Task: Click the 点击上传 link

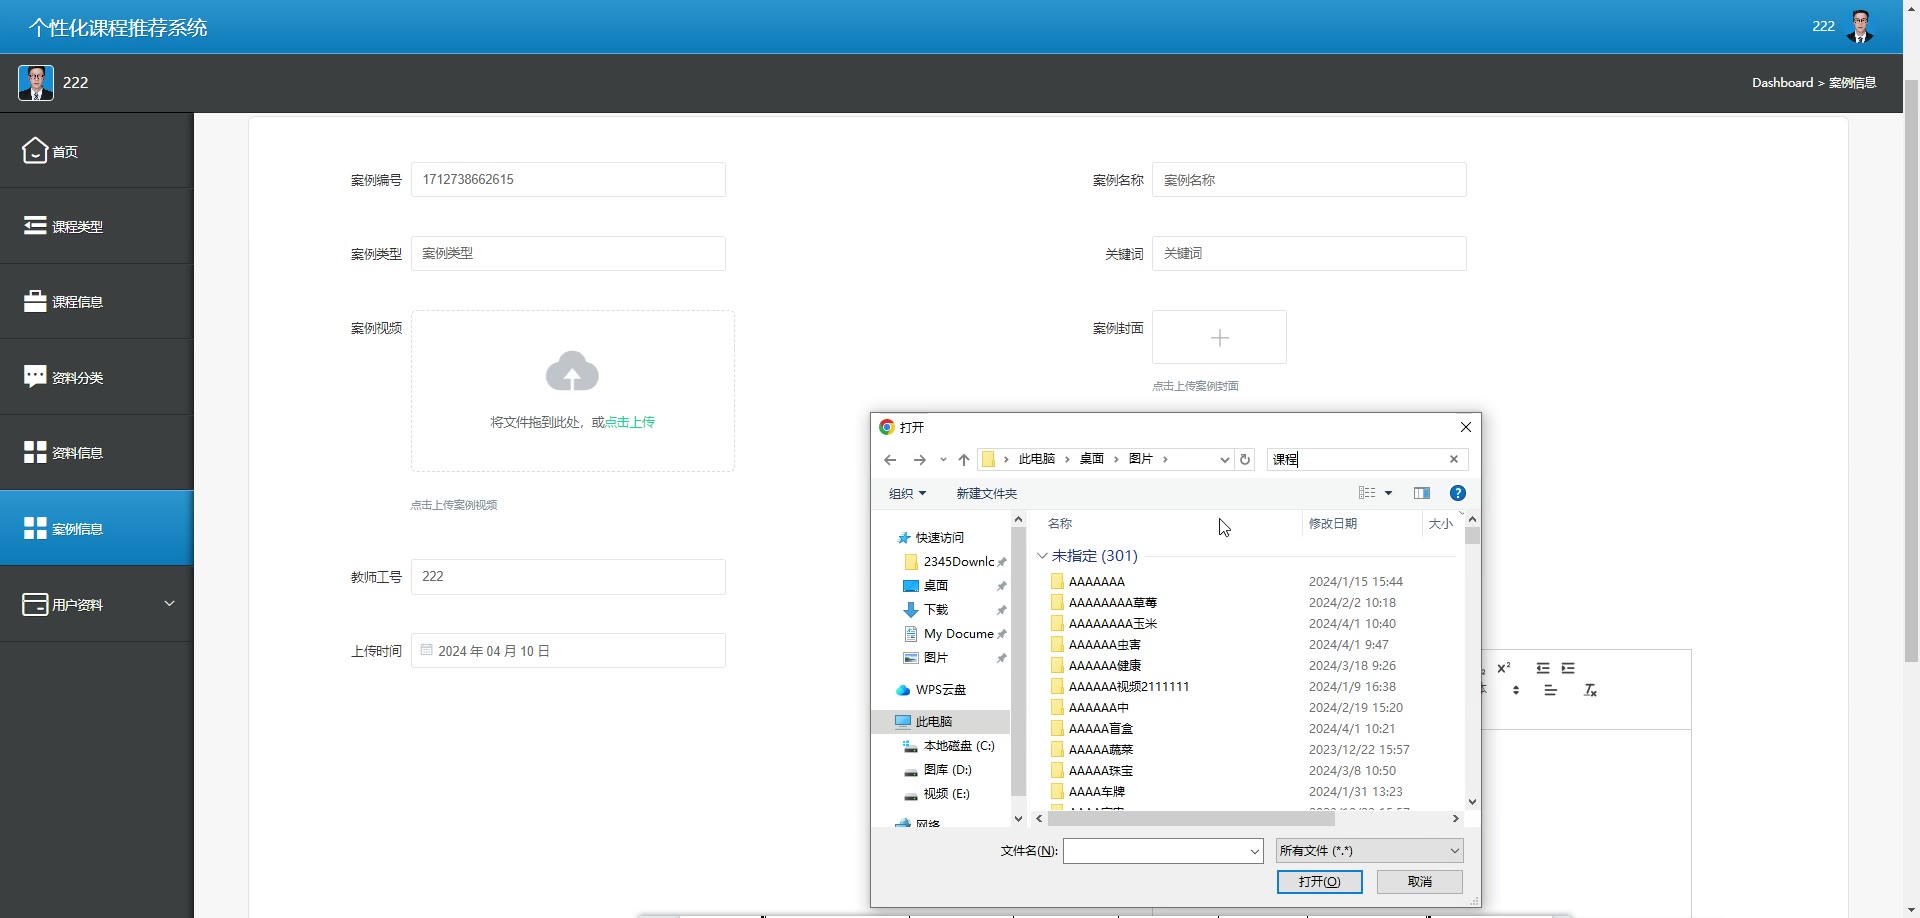Action: tap(630, 422)
